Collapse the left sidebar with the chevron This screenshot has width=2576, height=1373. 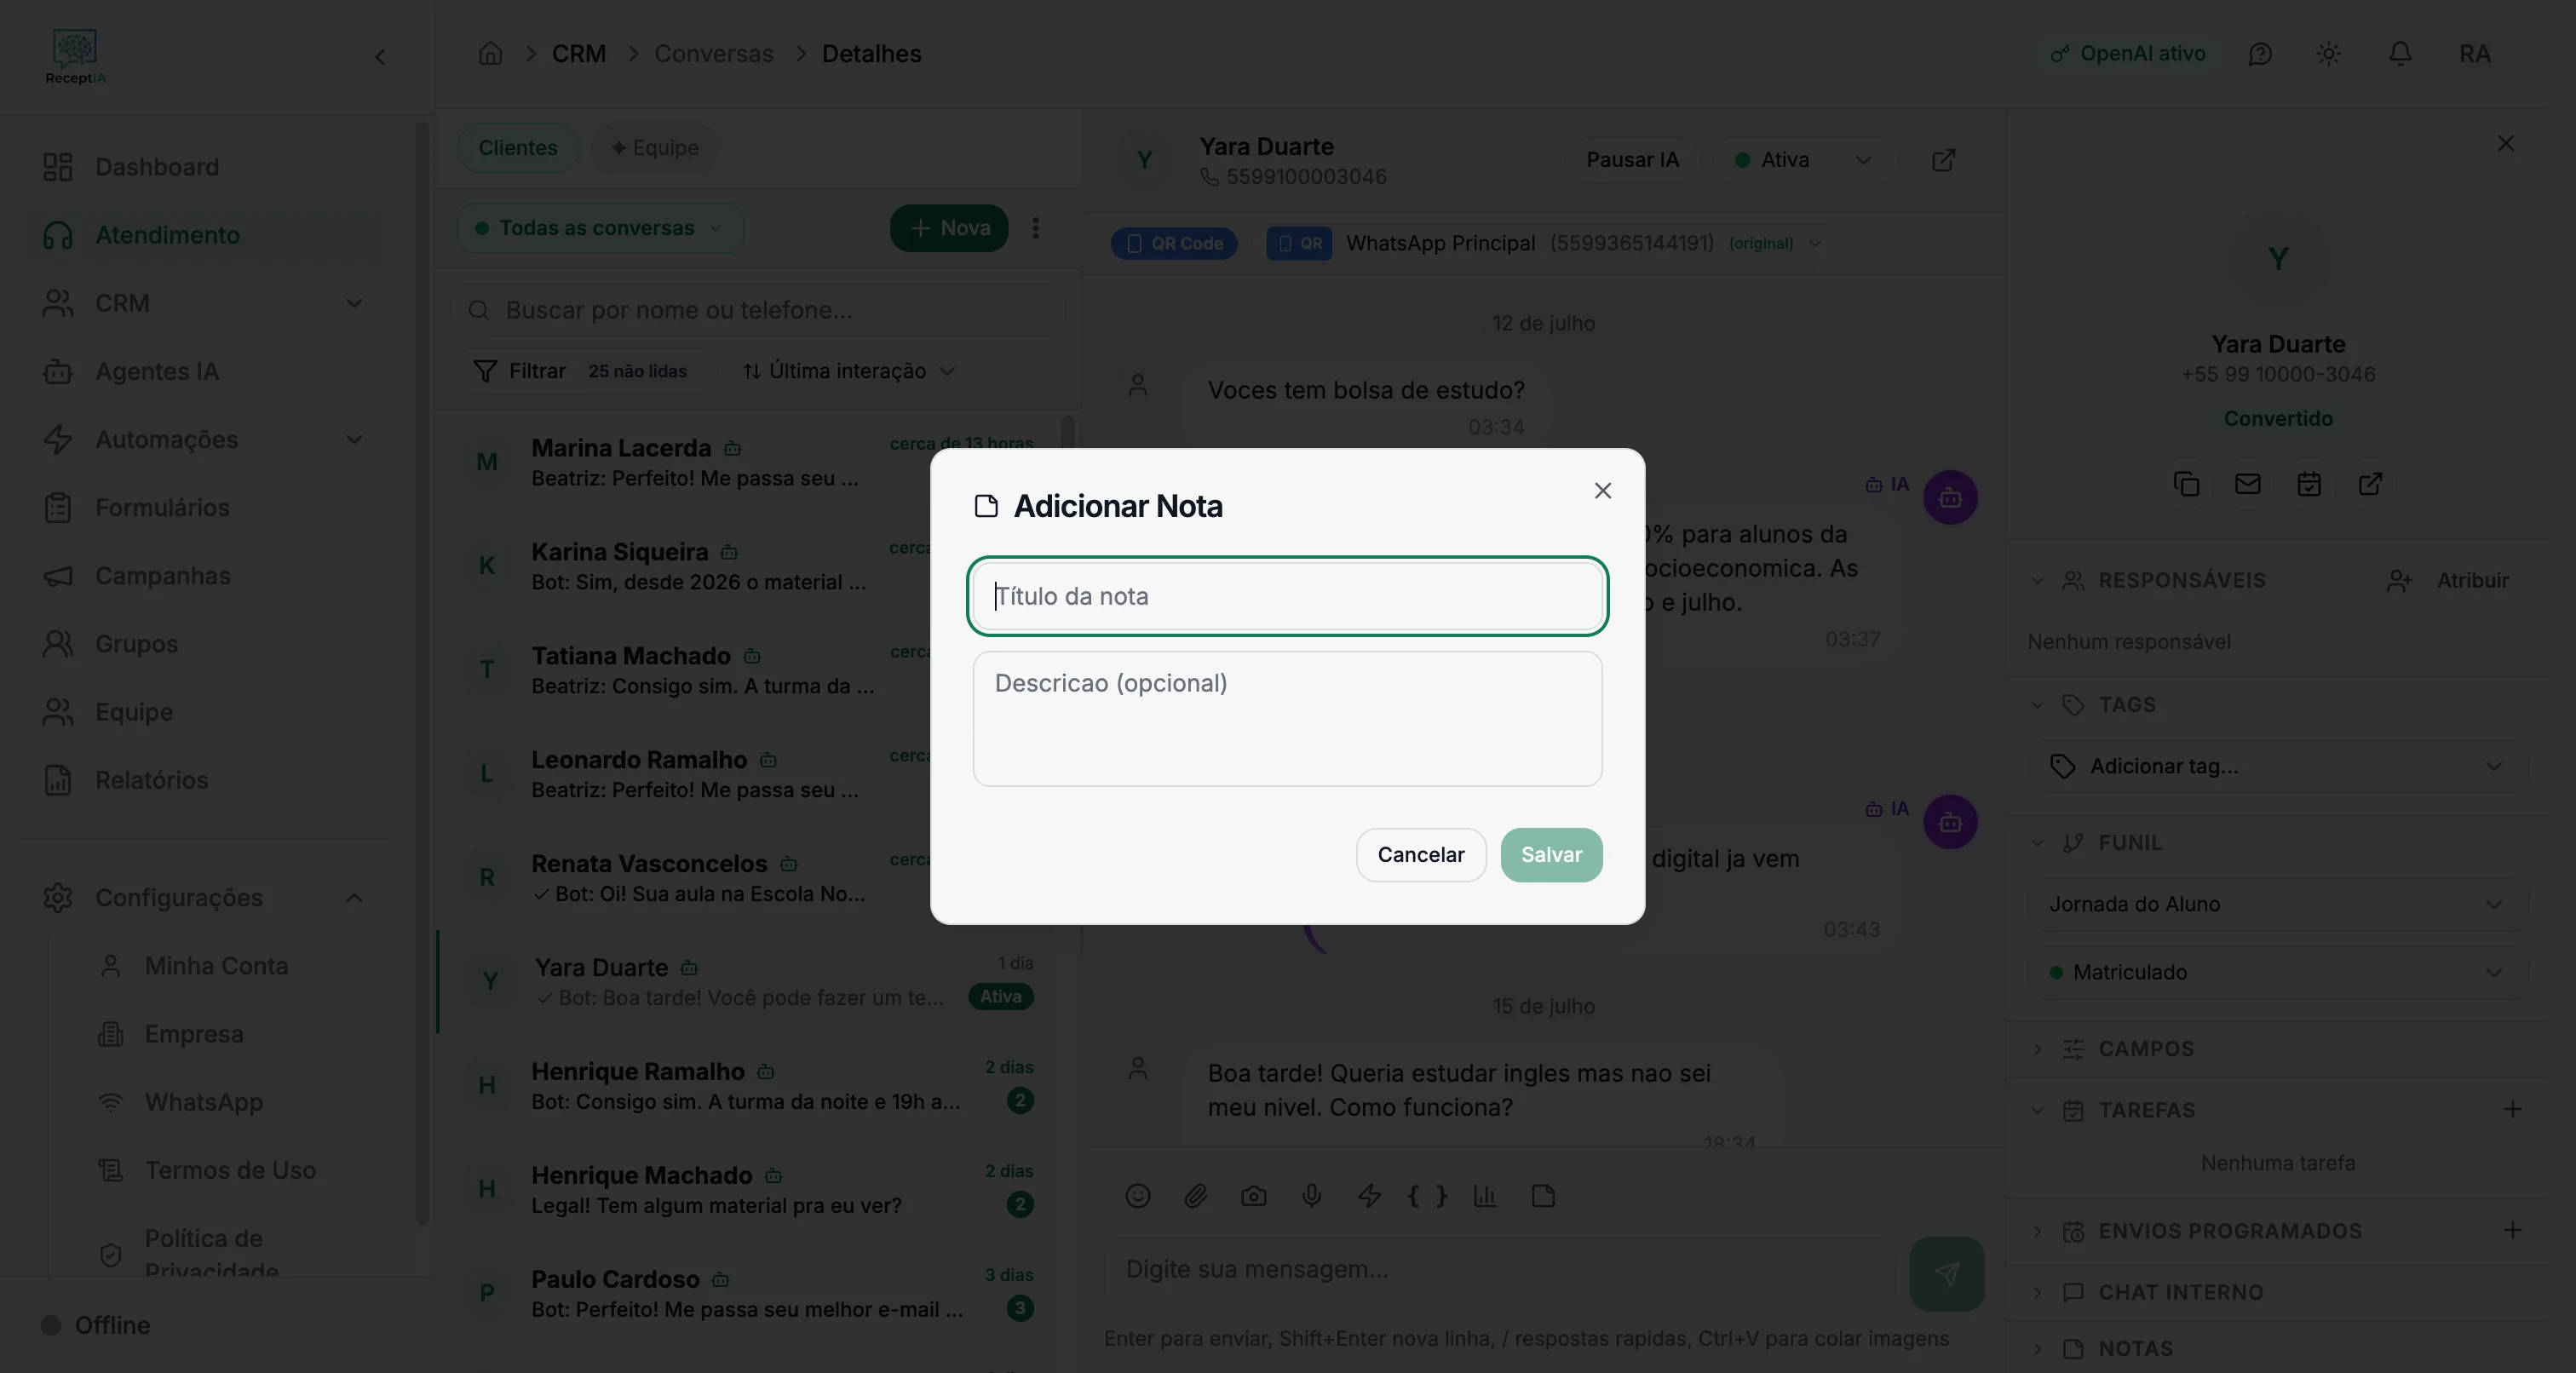380,57
